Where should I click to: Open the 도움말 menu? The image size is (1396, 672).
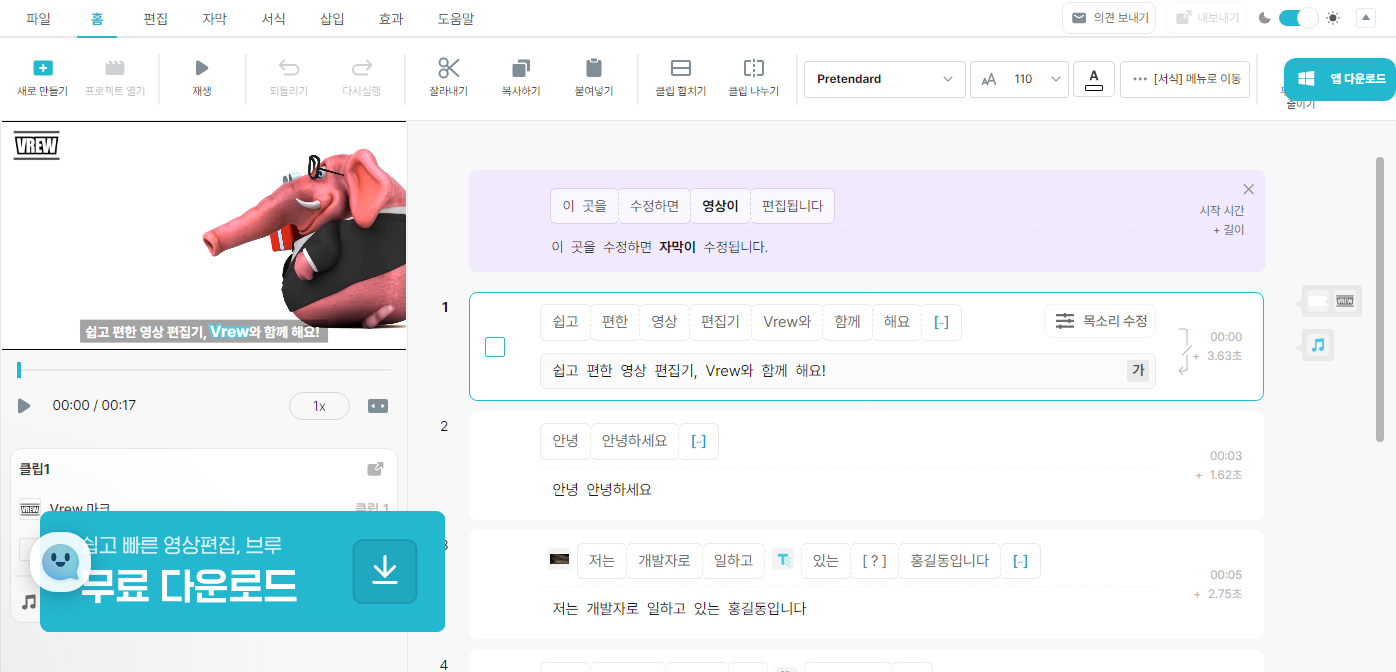(456, 18)
